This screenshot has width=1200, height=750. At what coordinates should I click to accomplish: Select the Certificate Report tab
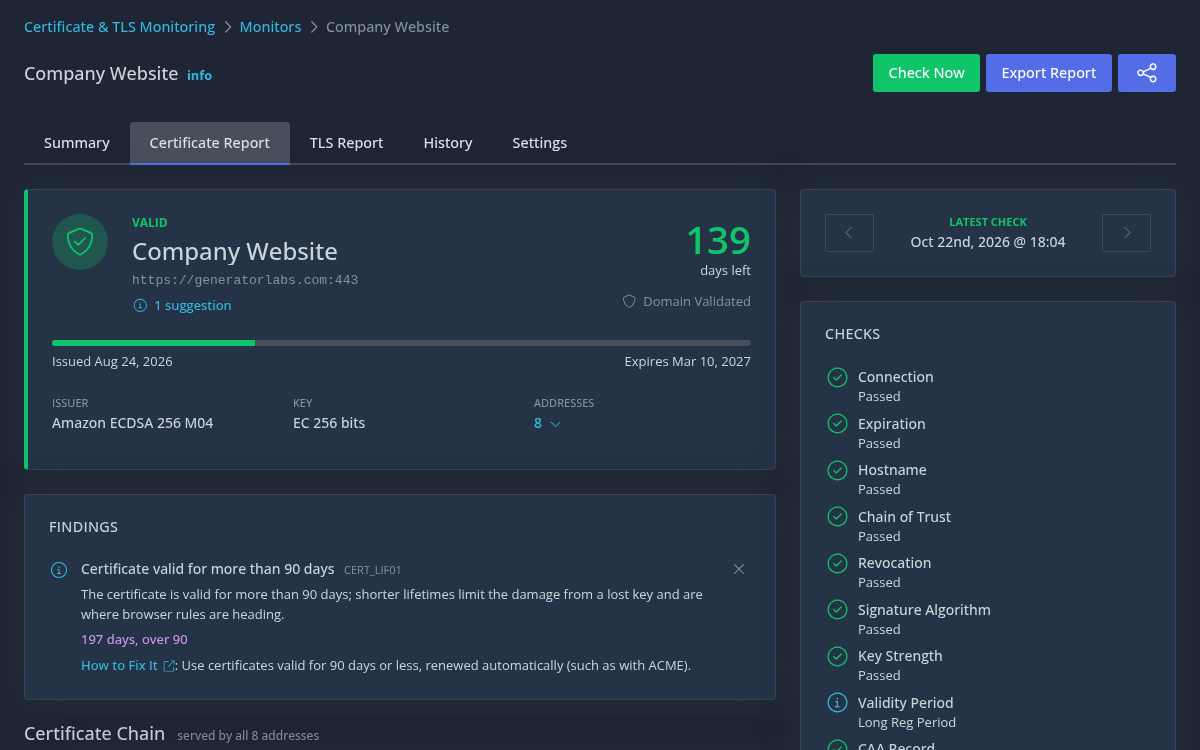click(x=210, y=143)
